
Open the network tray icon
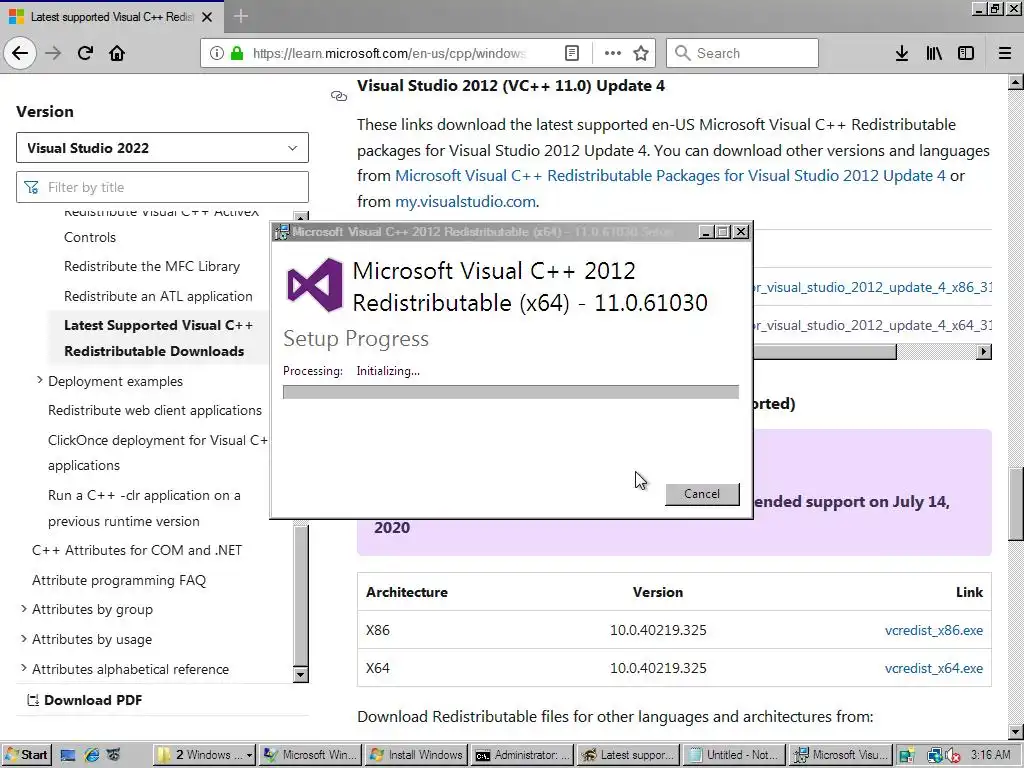tap(934, 756)
